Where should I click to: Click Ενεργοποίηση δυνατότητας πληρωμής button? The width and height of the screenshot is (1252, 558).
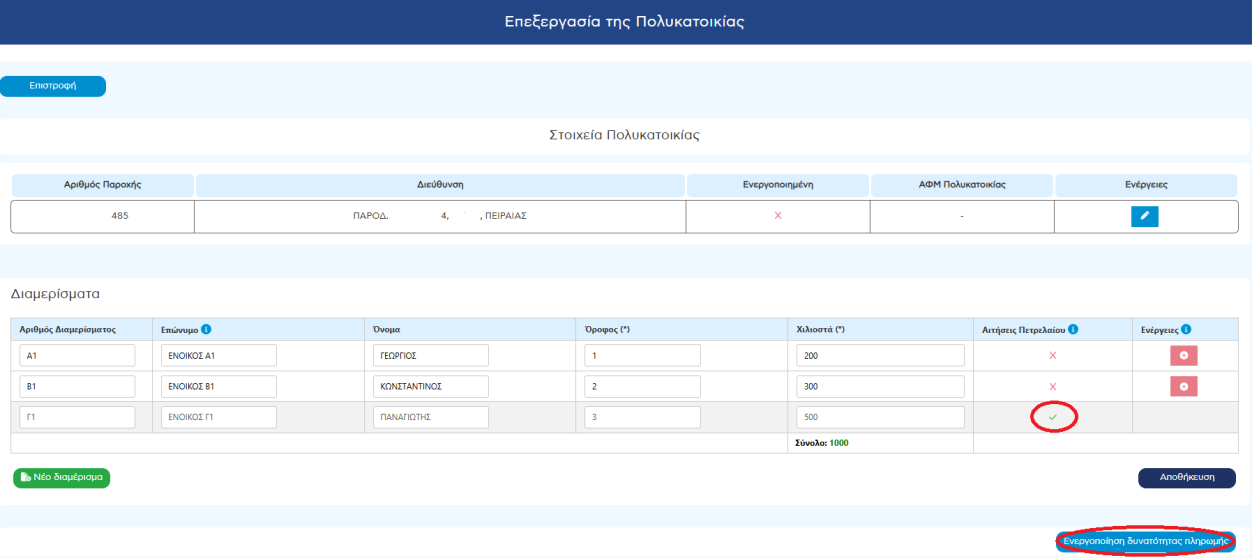(1145, 540)
